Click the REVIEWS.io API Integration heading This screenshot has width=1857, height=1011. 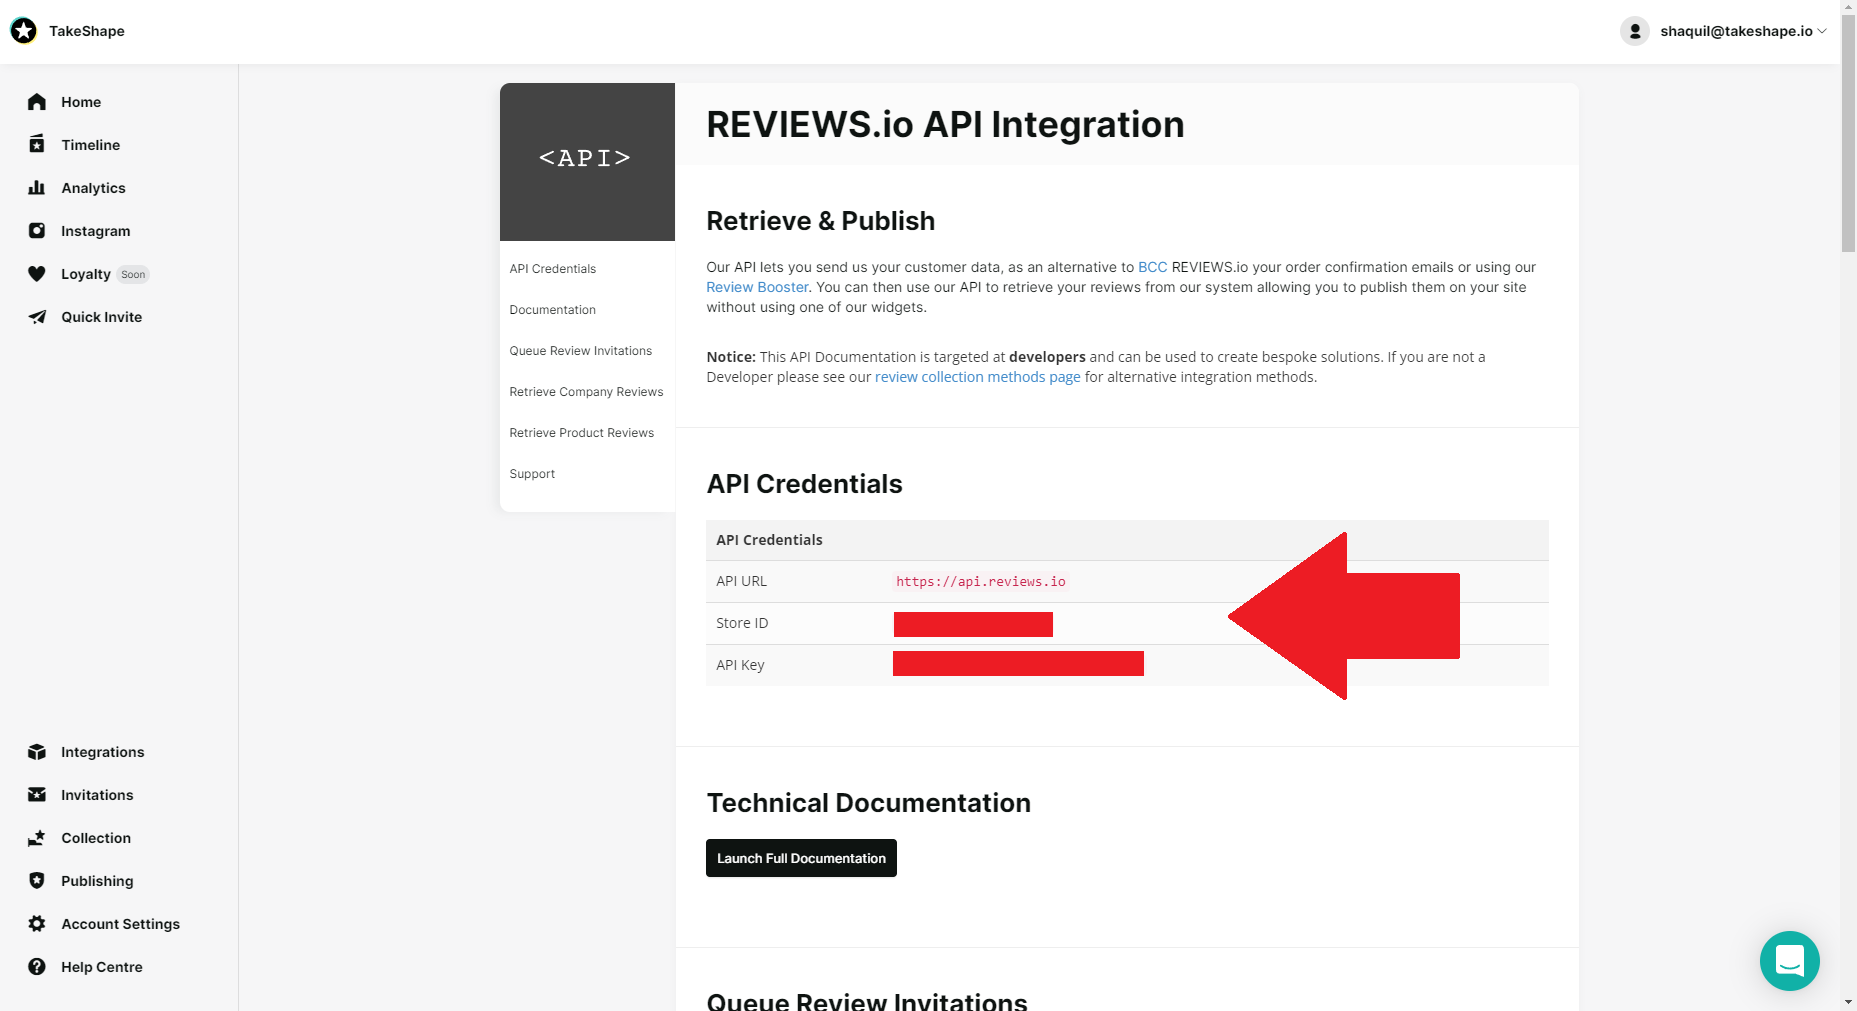click(x=945, y=124)
